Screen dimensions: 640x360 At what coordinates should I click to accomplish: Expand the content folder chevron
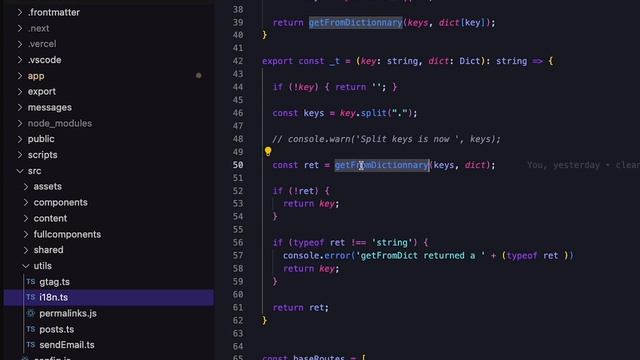26,218
